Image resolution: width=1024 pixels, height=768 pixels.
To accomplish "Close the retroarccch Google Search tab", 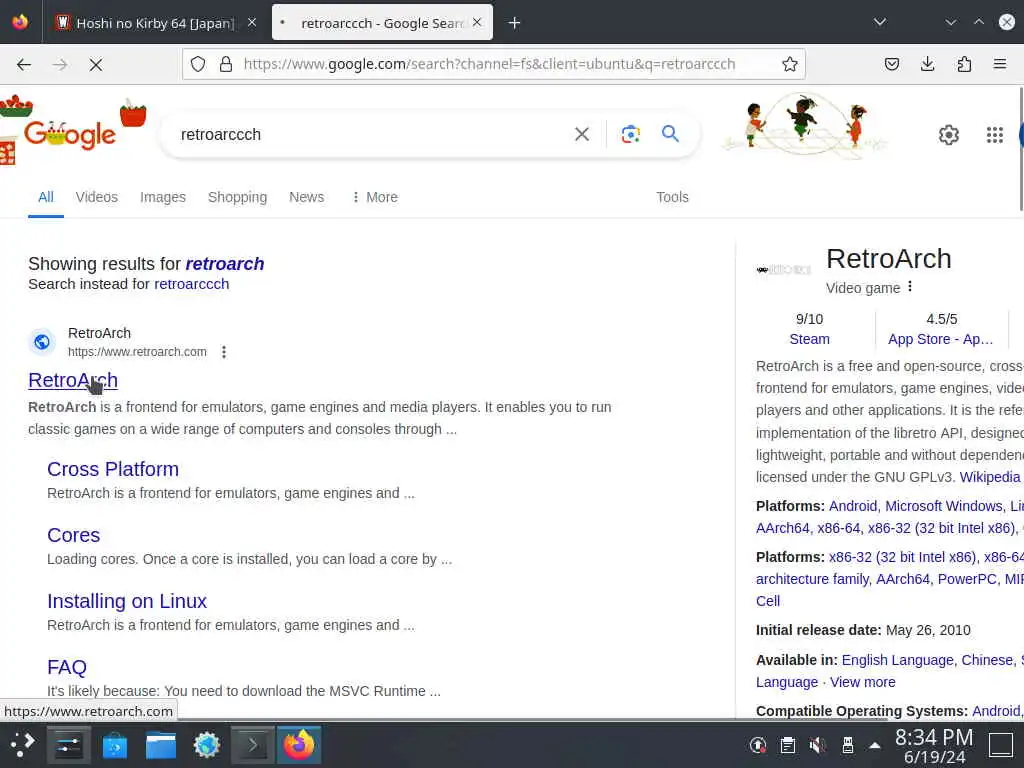I will pyautogui.click(x=477, y=22).
